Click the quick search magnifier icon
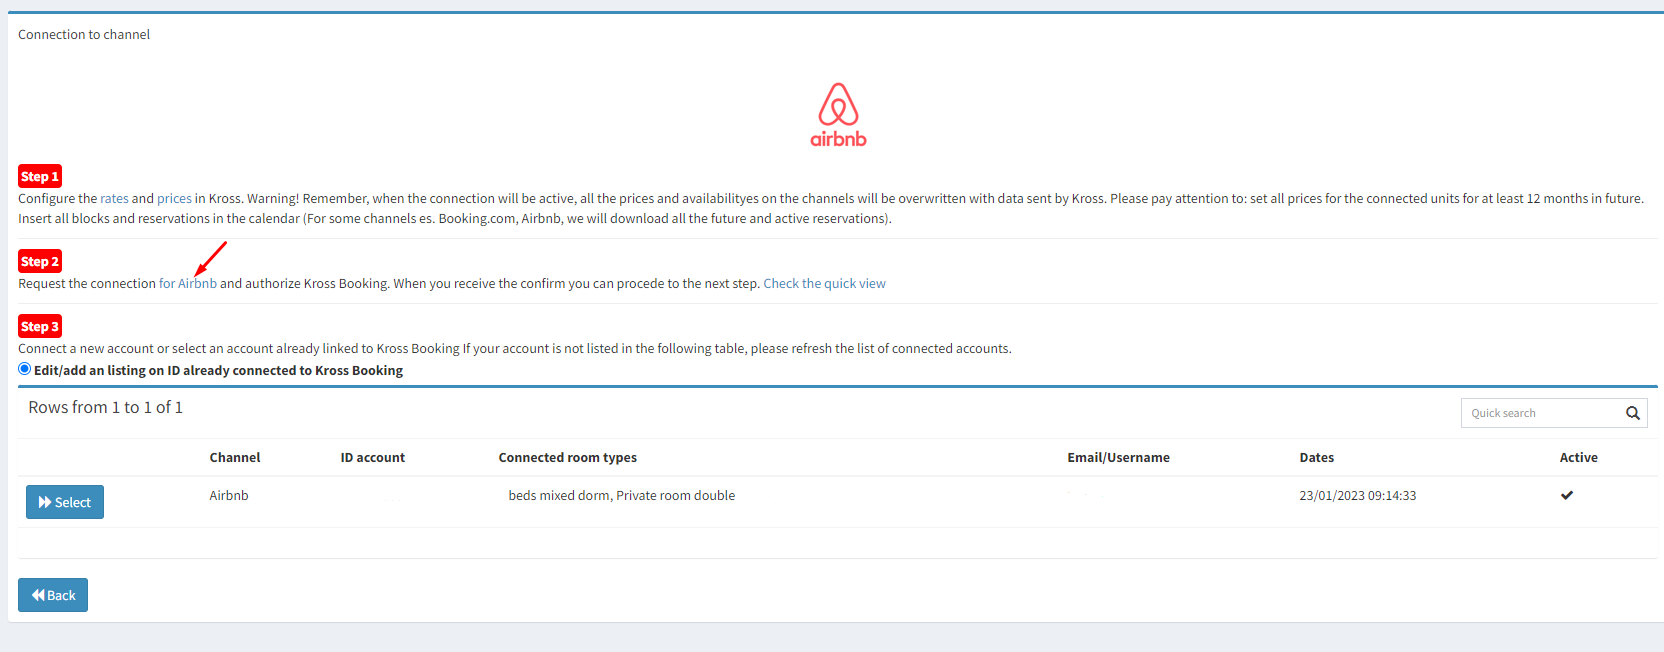 (x=1633, y=413)
